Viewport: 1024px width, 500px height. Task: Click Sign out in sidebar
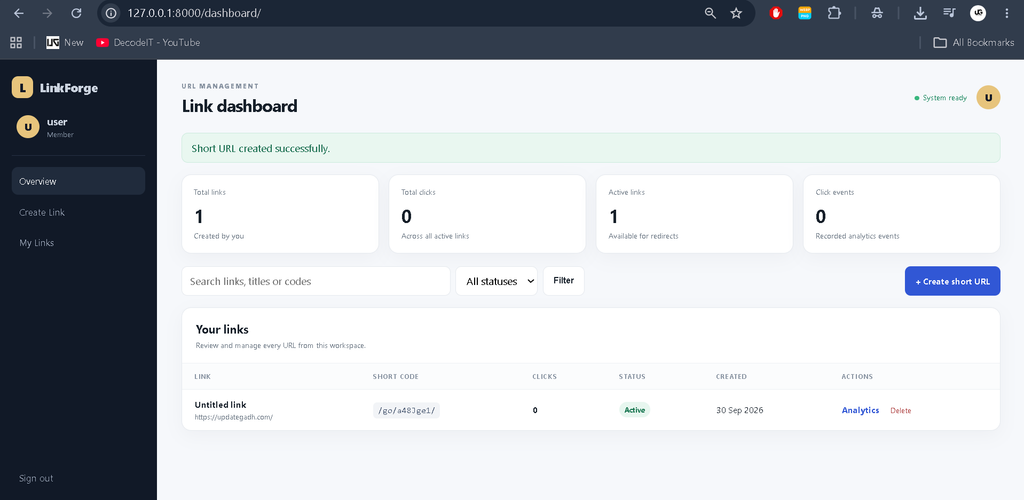36,478
